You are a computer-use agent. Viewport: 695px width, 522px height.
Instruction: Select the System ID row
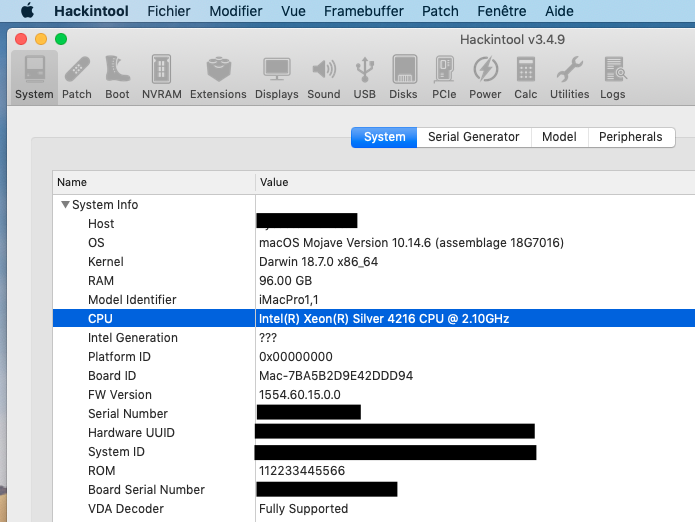pyautogui.click(x=374, y=452)
